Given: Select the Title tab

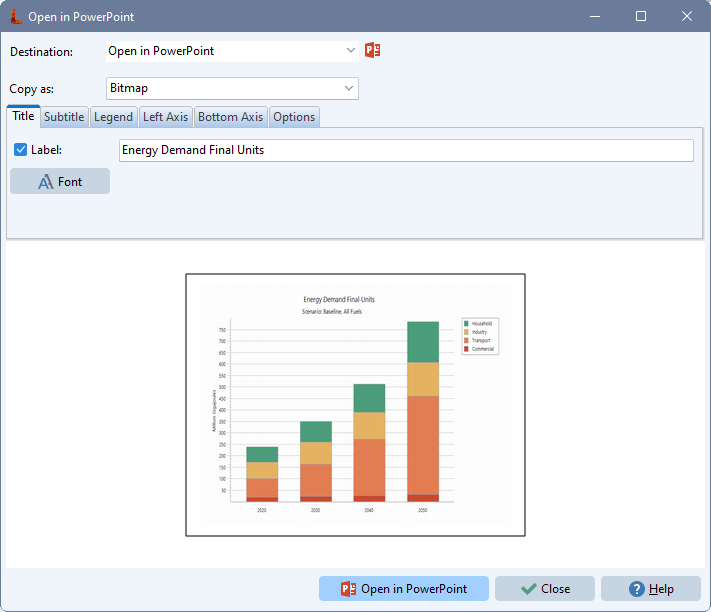Looking at the screenshot, I should 23,116.
